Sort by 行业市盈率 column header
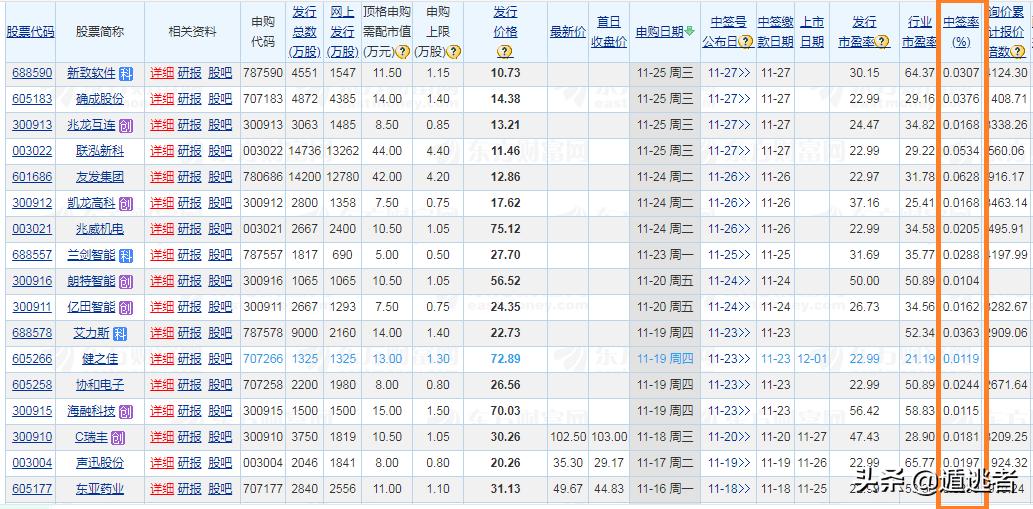This screenshot has width=1033, height=509. (x=919, y=32)
